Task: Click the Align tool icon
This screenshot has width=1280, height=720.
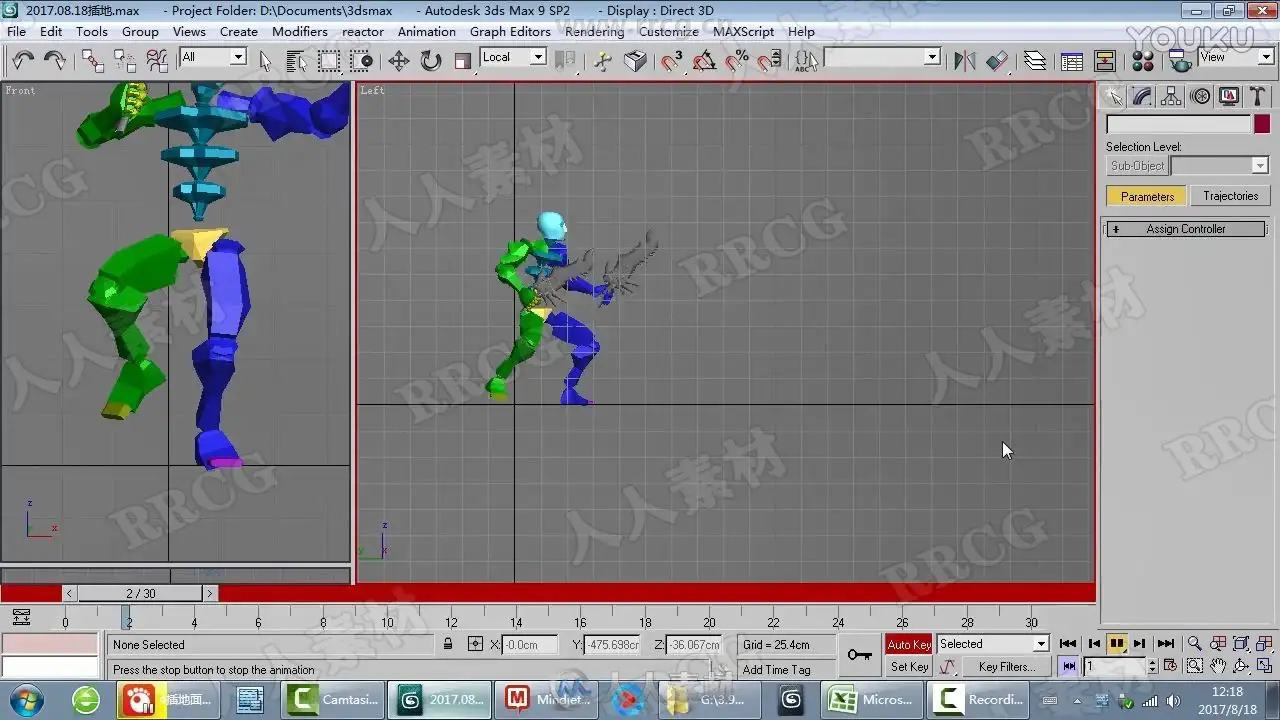Action: tap(997, 61)
